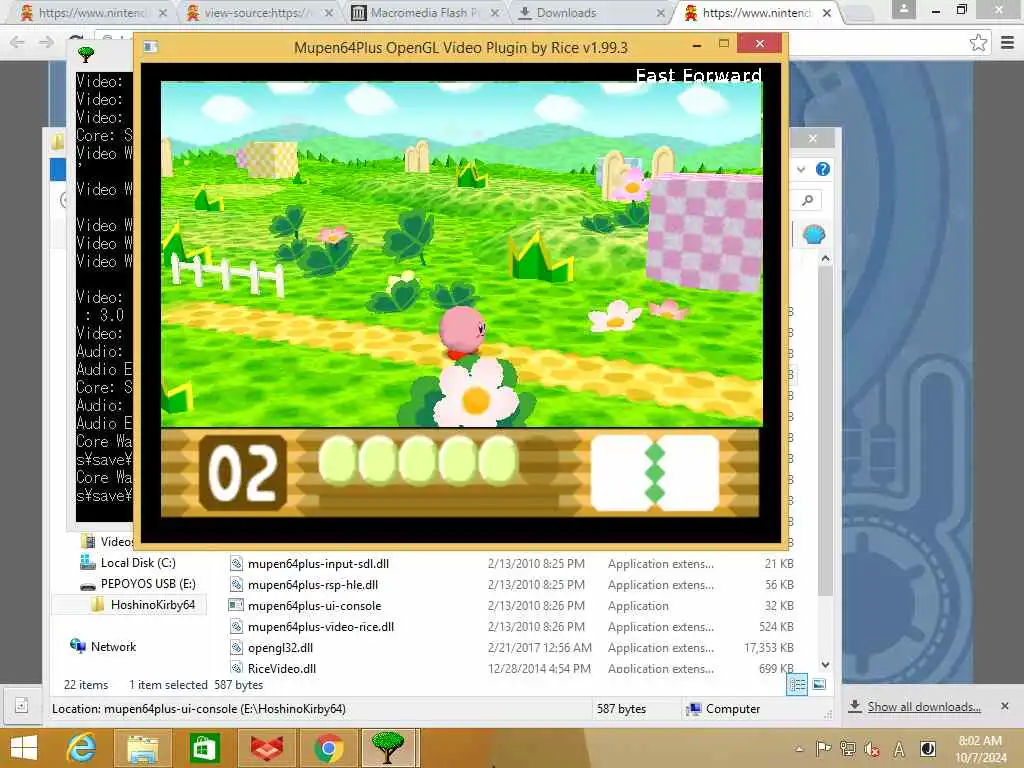Image resolution: width=1024 pixels, height=768 pixels.
Task: Select file mupen64plus-video-rice.dll
Action: (x=321, y=626)
